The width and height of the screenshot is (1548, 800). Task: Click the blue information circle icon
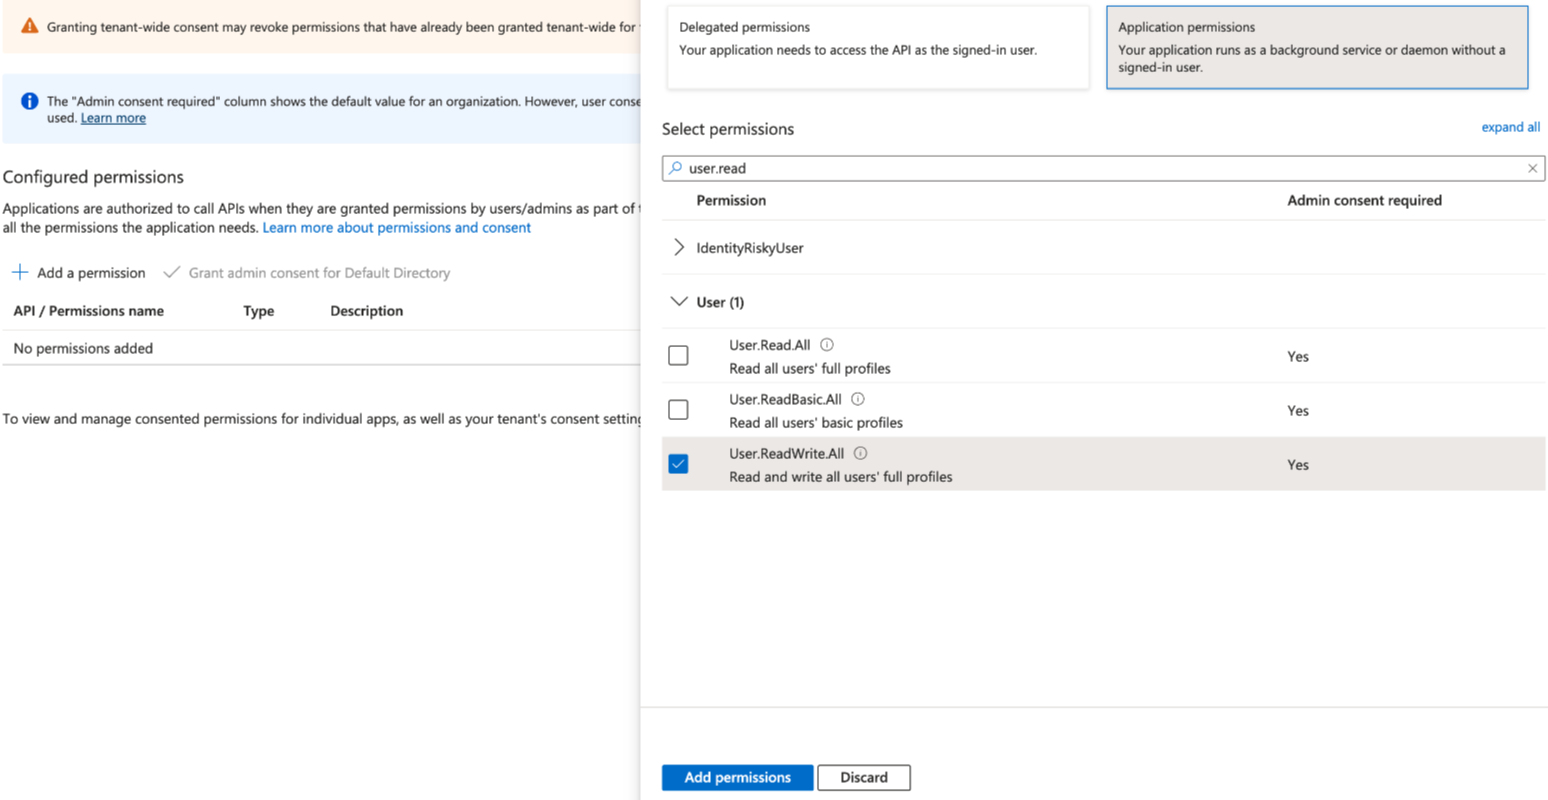tap(30, 101)
